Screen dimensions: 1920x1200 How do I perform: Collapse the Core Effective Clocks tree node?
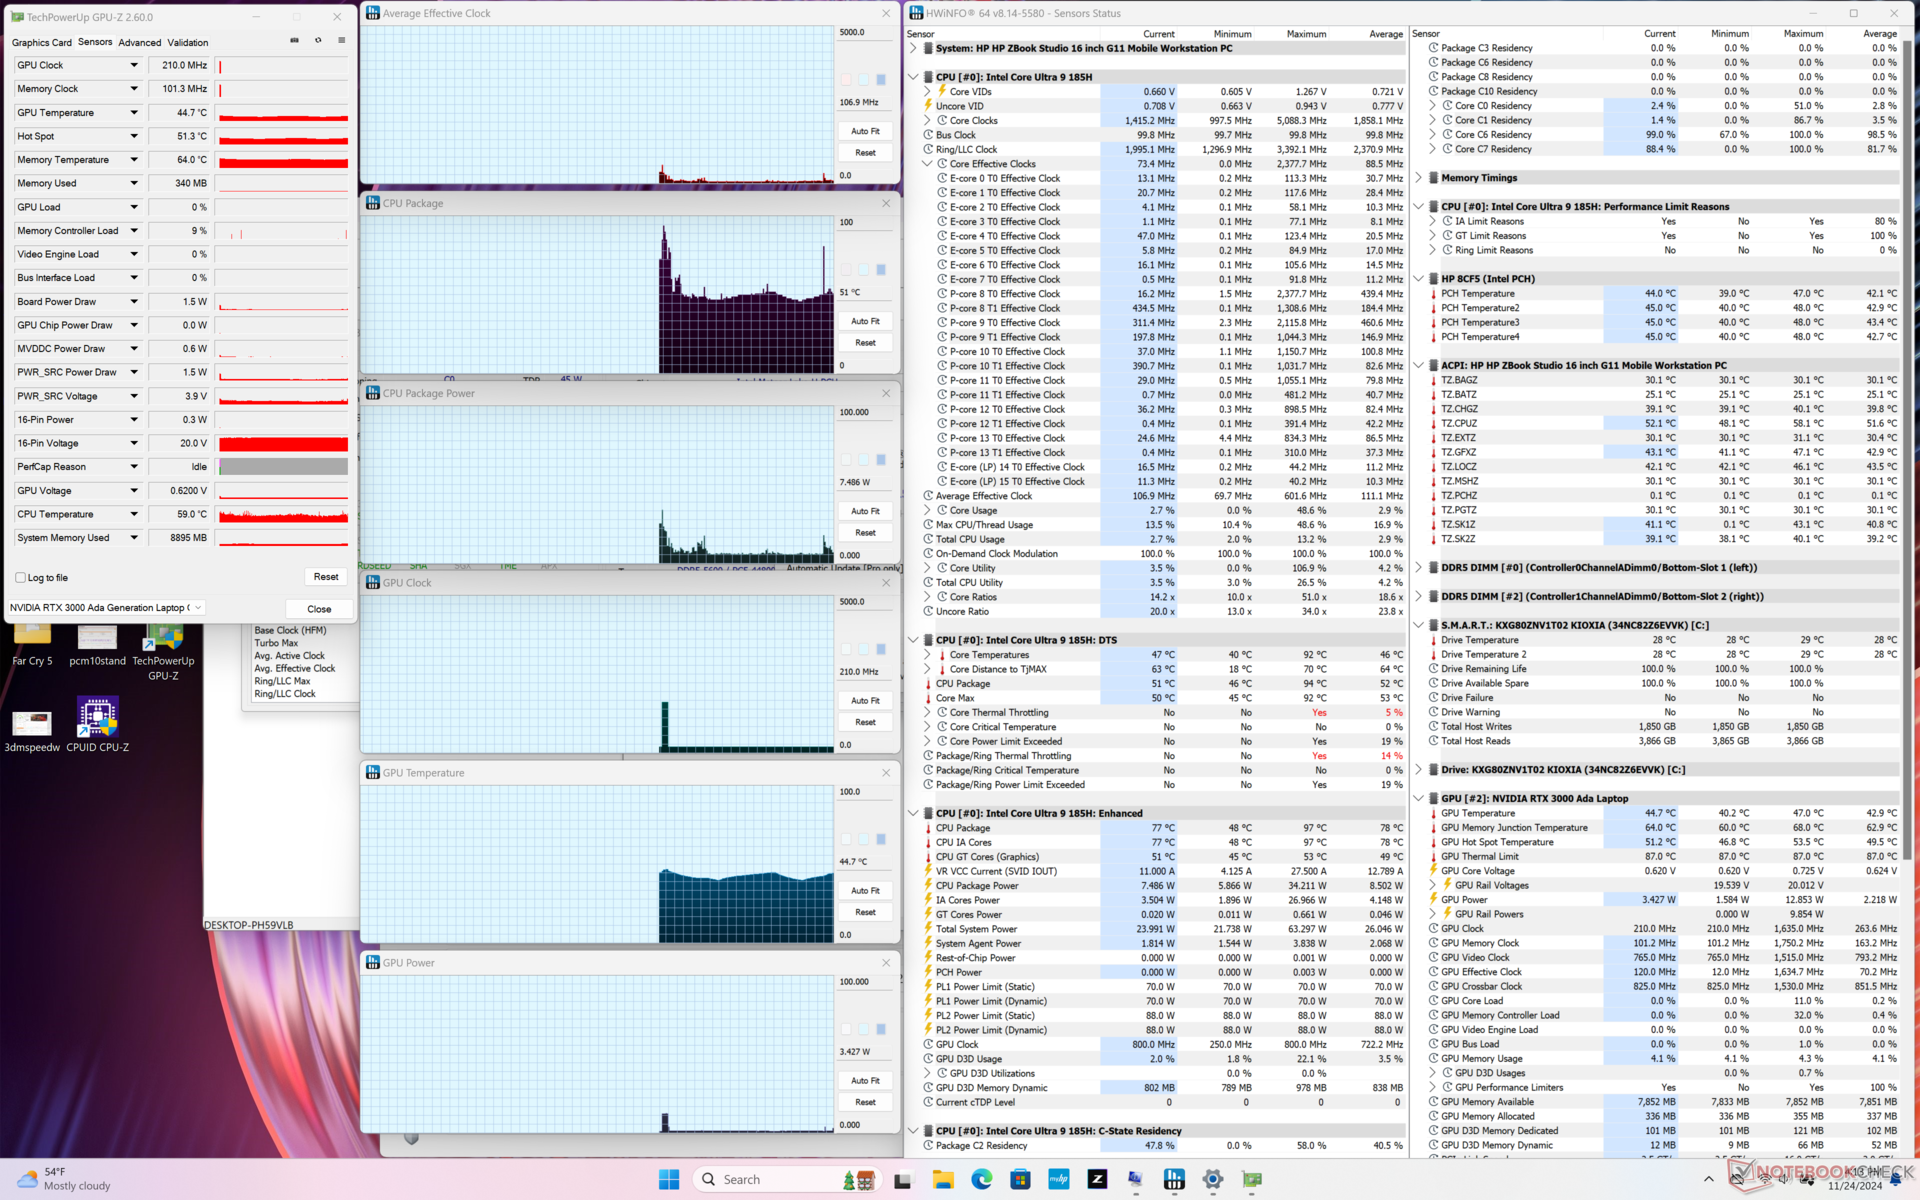pyautogui.click(x=927, y=164)
